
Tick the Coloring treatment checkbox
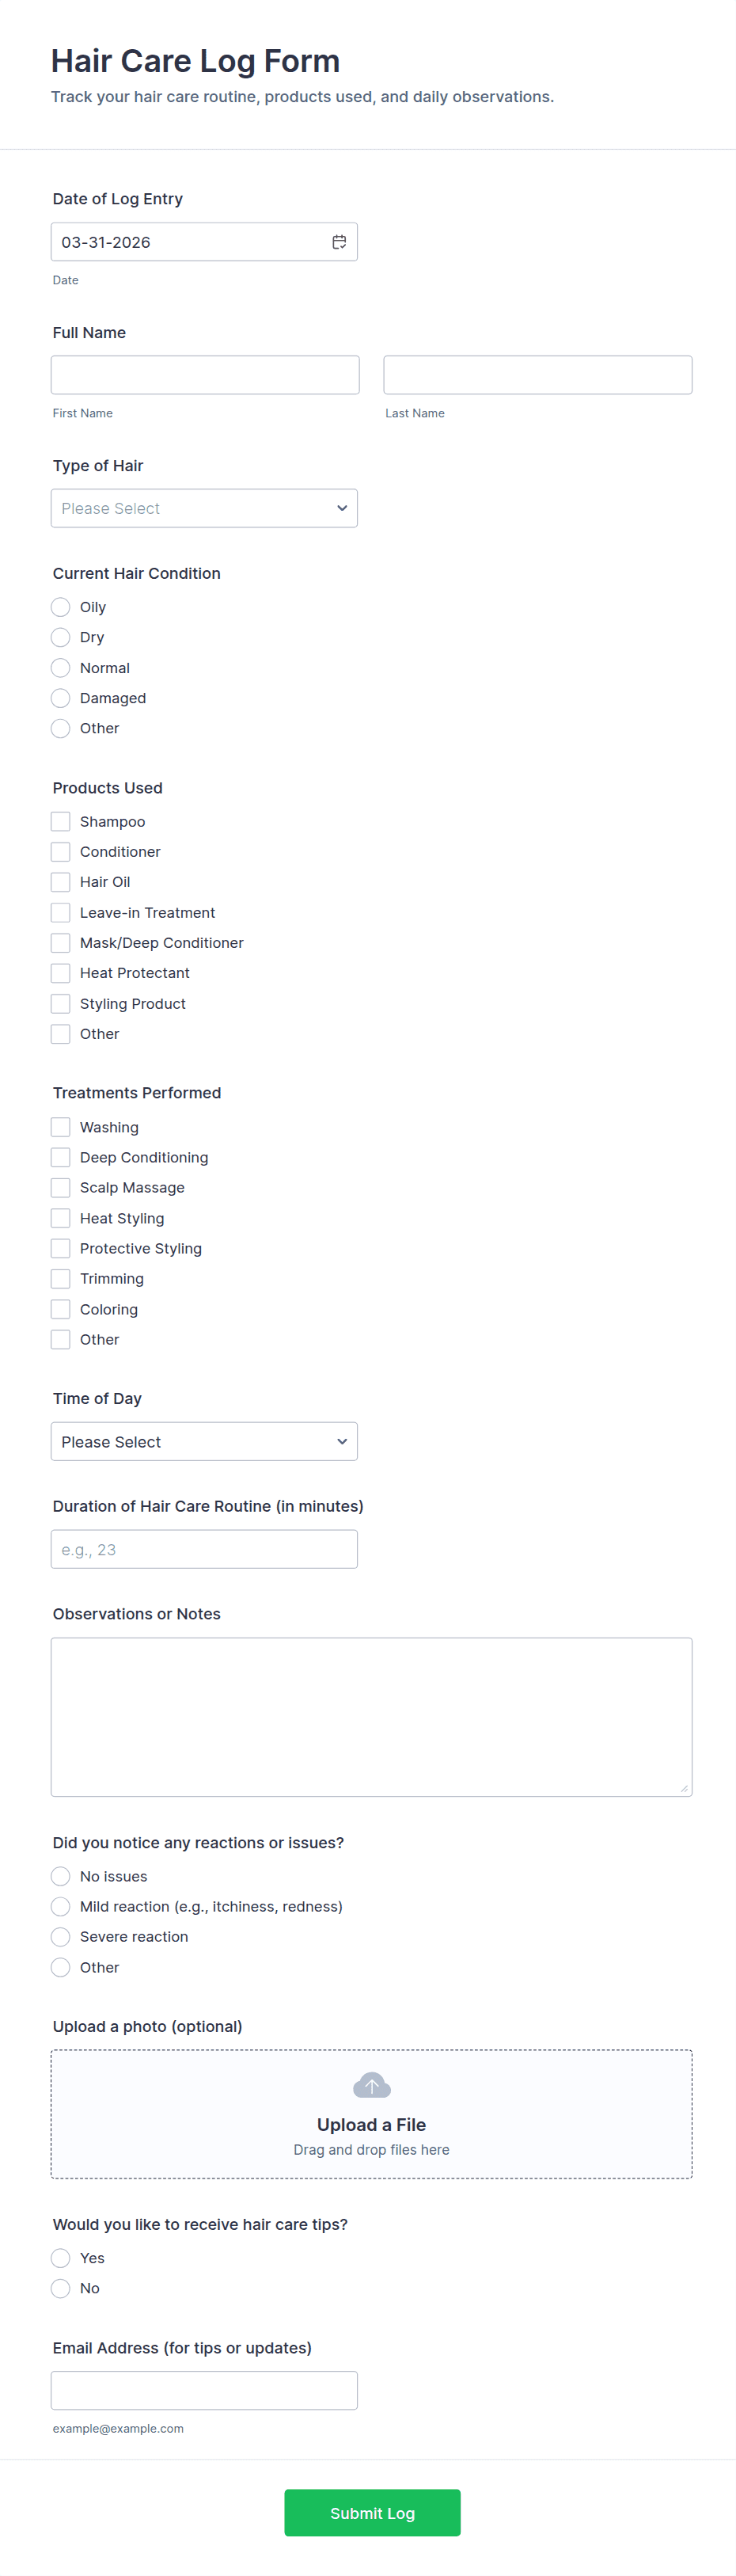pos(61,1309)
